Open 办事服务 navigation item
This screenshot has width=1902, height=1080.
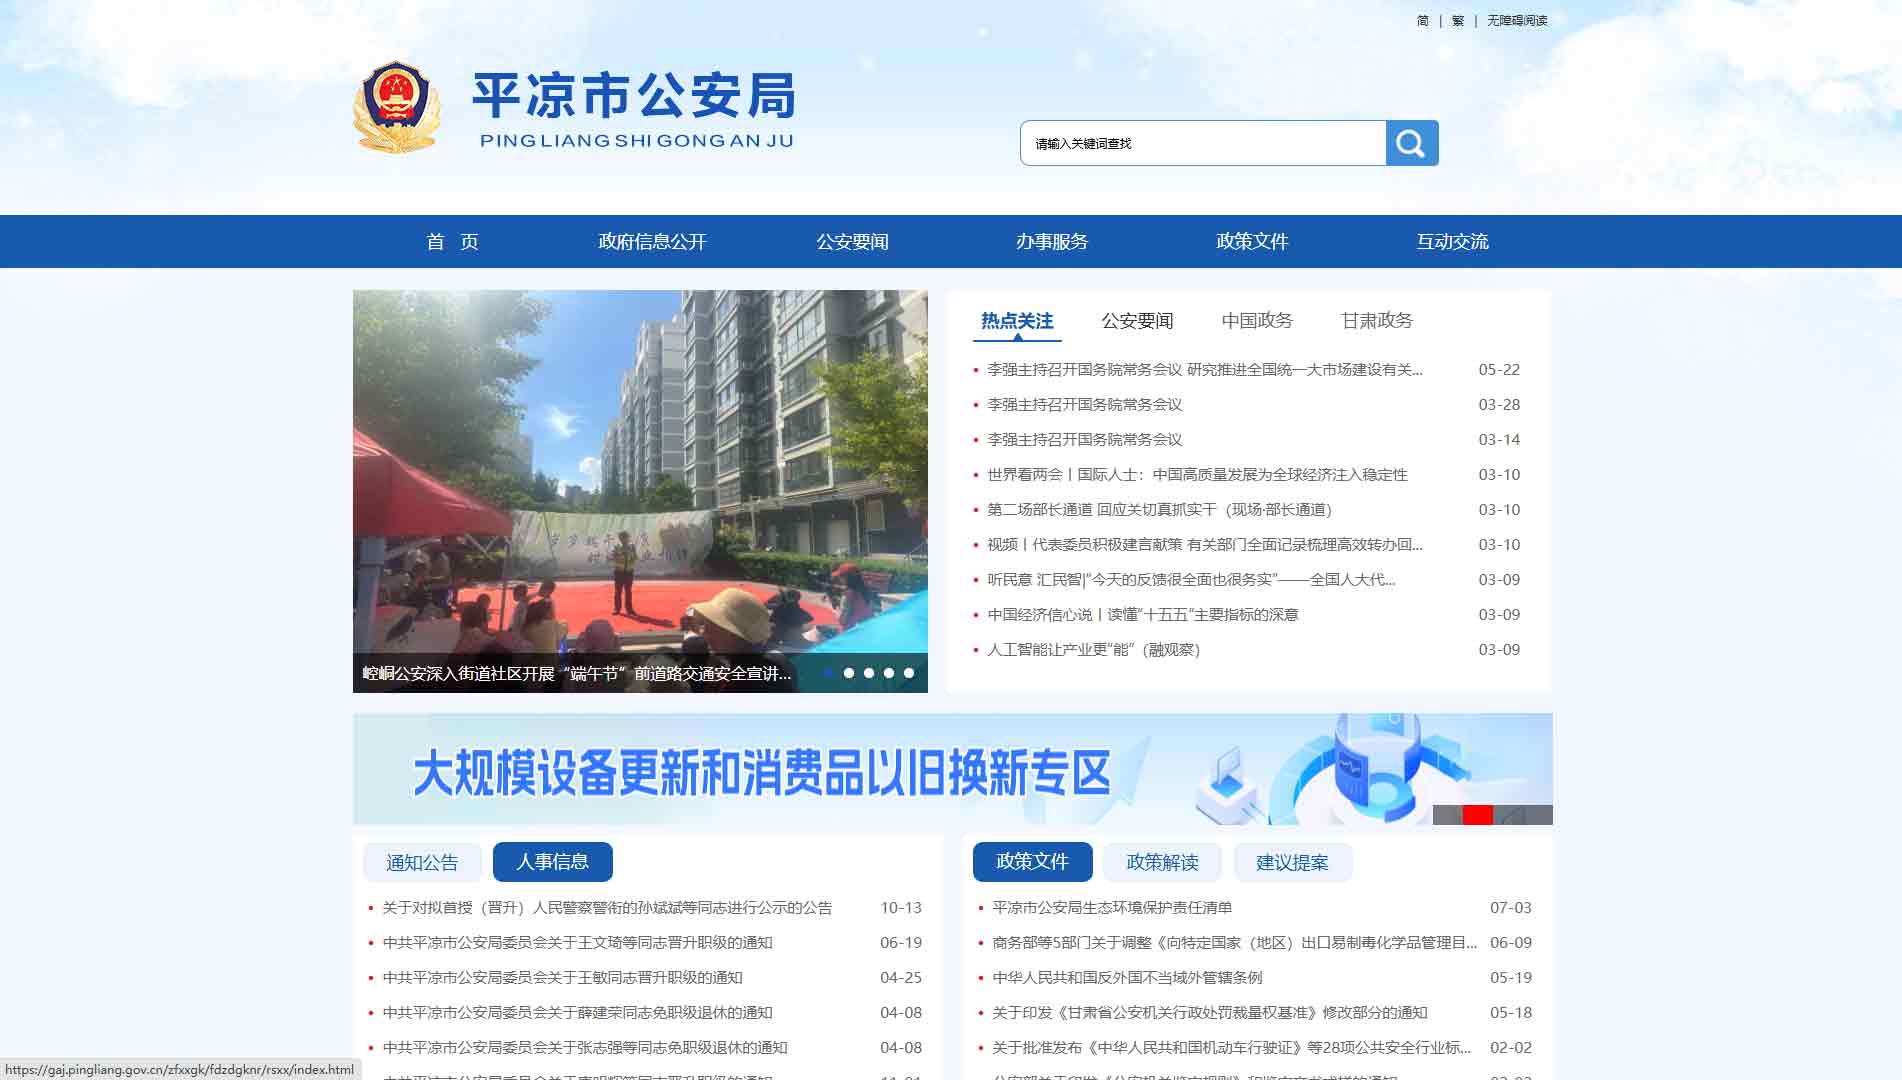1052,241
